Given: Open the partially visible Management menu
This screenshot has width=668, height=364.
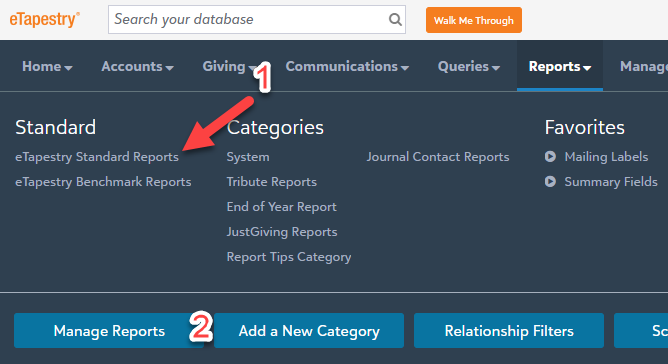Looking at the screenshot, I should pyautogui.click(x=644, y=66).
